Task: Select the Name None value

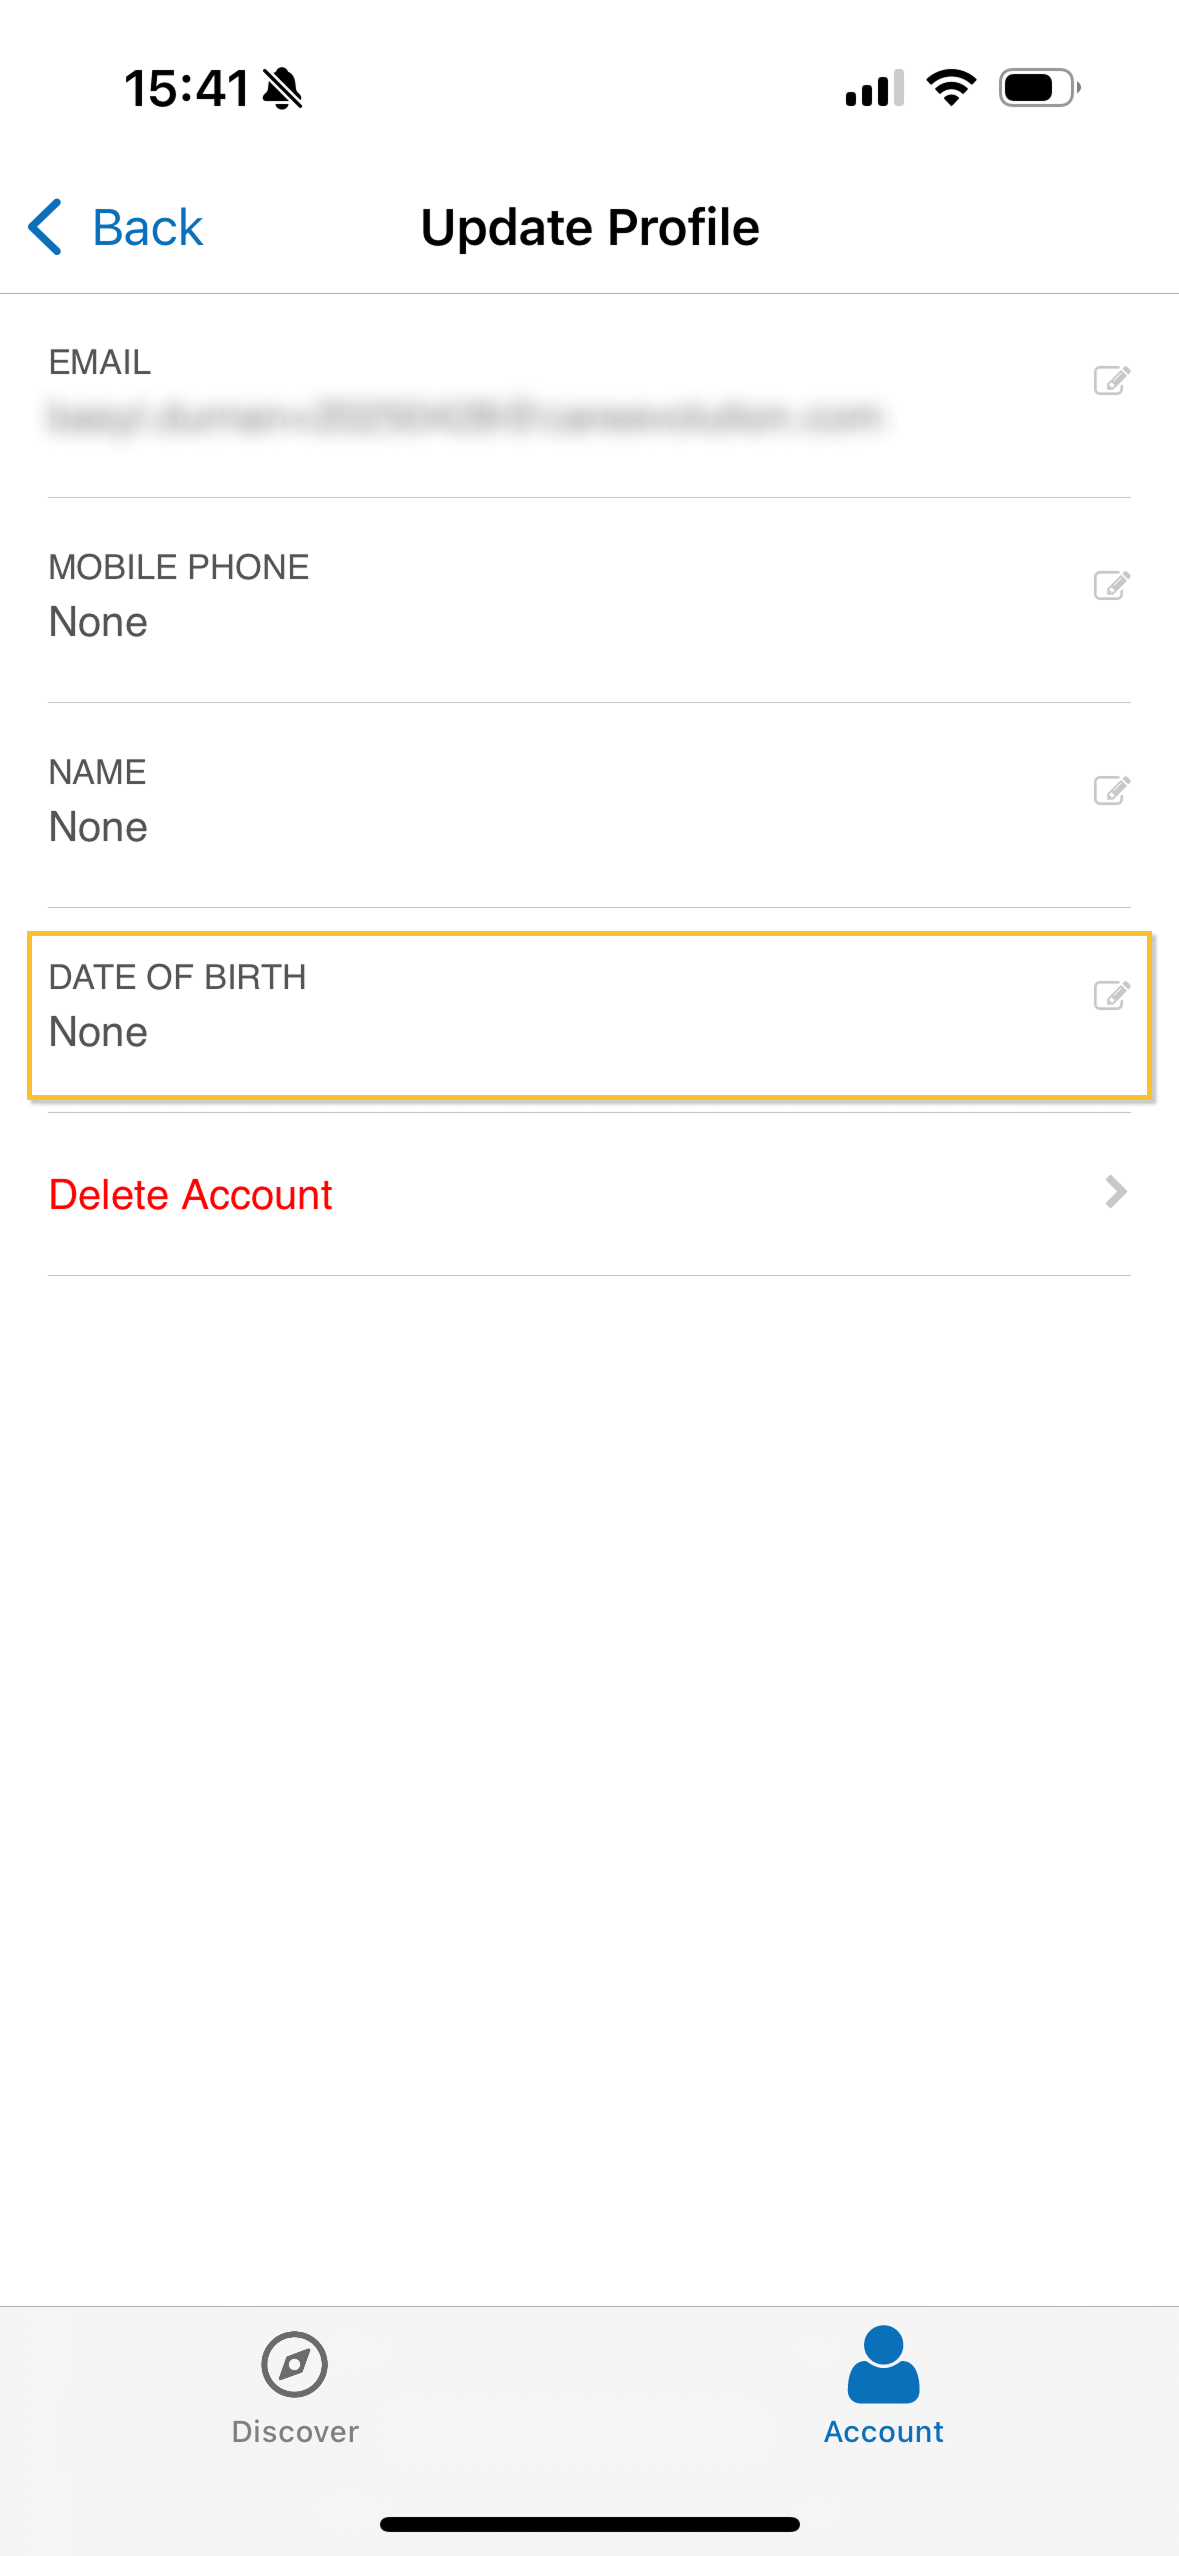Action: pyautogui.click(x=98, y=828)
